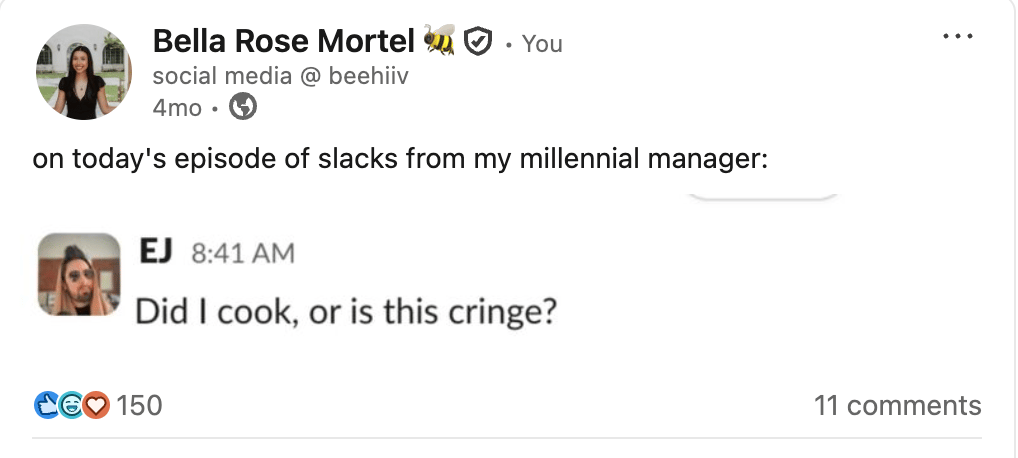This screenshot has height=458, width=1018.
Task: Open the post's three-dot more options menu
Action: (x=957, y=36)
